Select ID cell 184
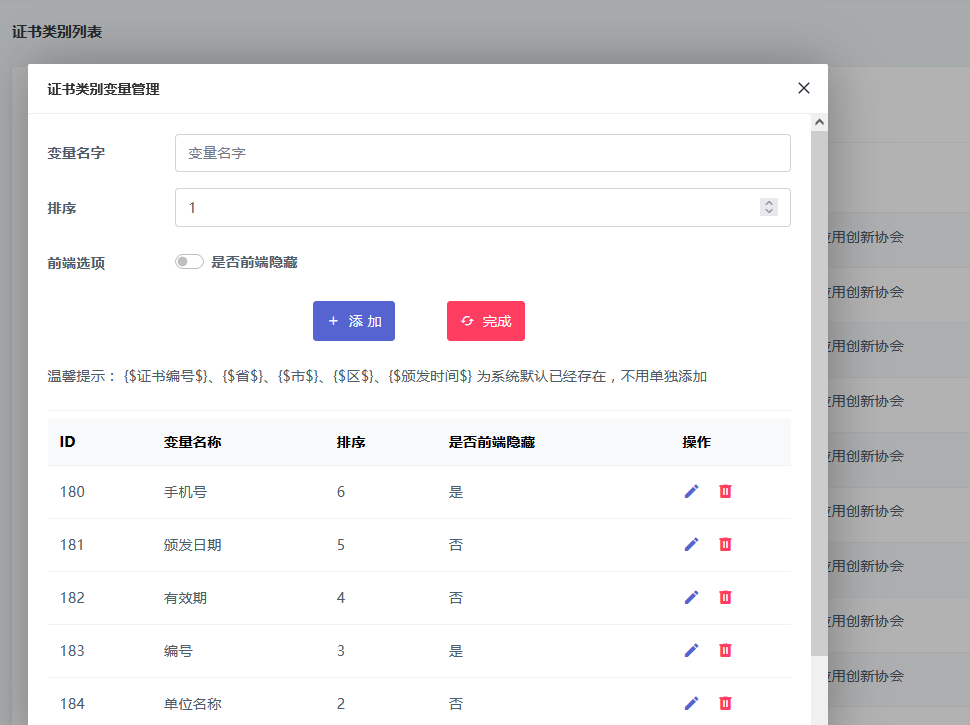The width and height of the screenshot is (970, 725). click(x=72, y=704)
